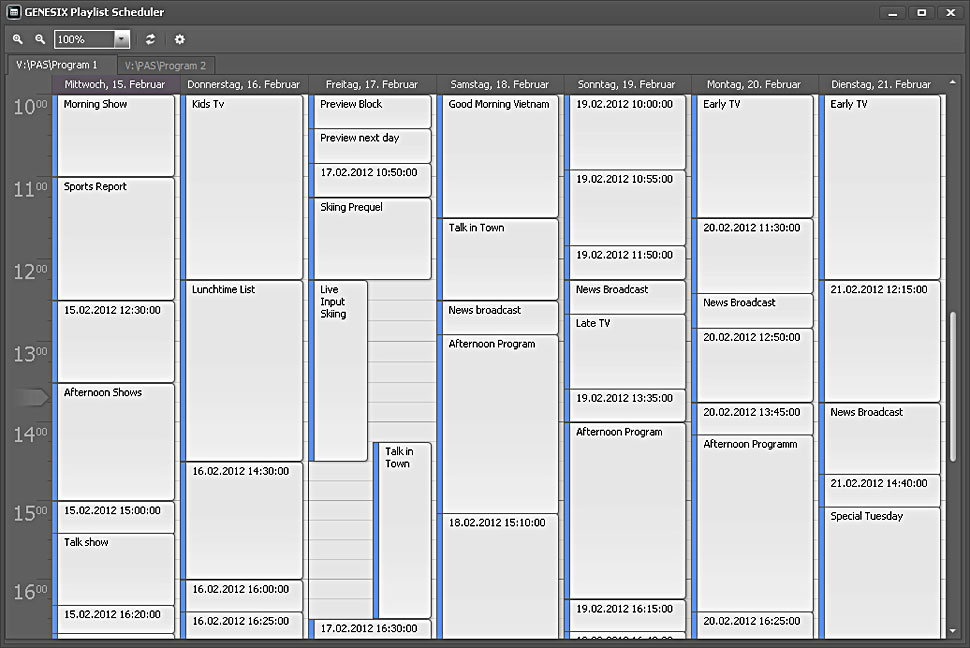The image size is (970, 648).
Task: Select the Freitag, 17. Februar column header
Action: [372, 85]
